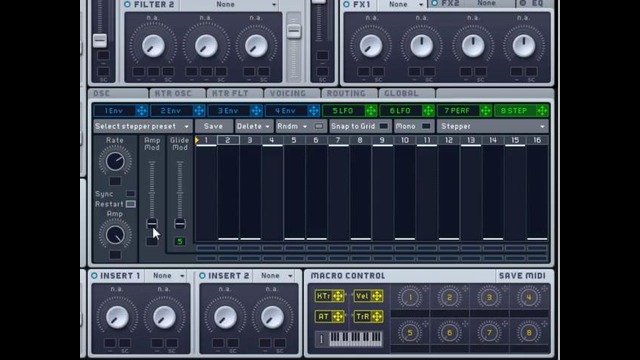
Task: Click the mini keyboard icon in Macro Control
Action: point(355,339)
